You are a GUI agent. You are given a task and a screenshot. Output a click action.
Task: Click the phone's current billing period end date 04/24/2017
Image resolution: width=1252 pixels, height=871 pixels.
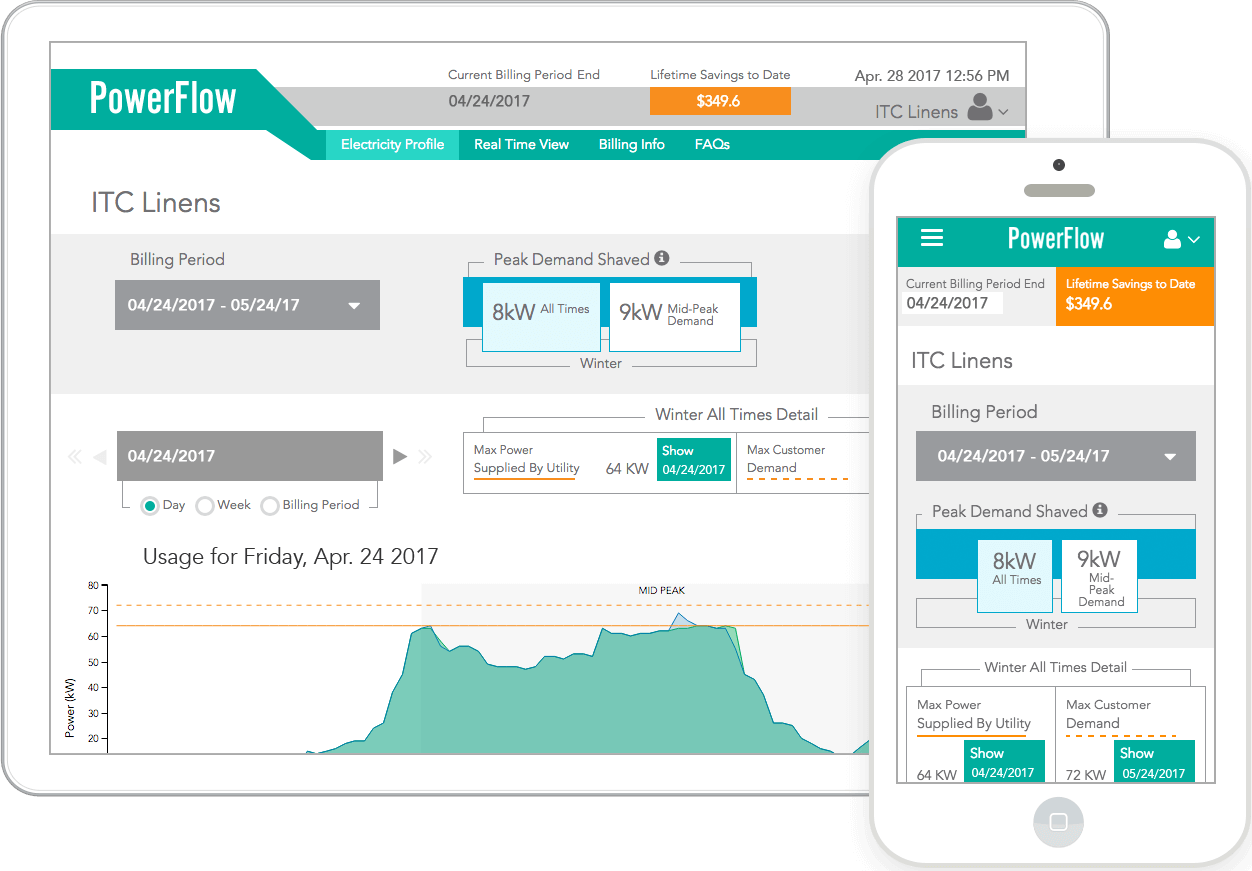point(947,303)
